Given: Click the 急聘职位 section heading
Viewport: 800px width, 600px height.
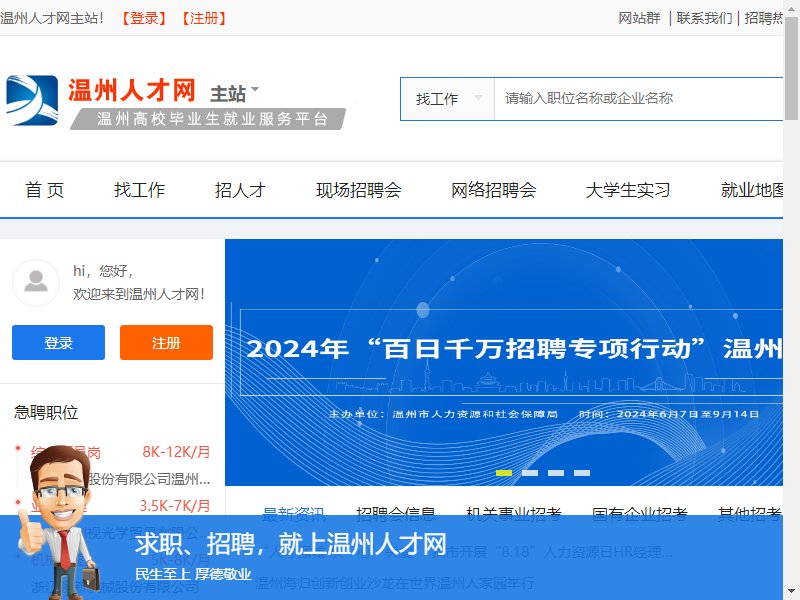Looking at the screenshot, I should click(46, 412).
